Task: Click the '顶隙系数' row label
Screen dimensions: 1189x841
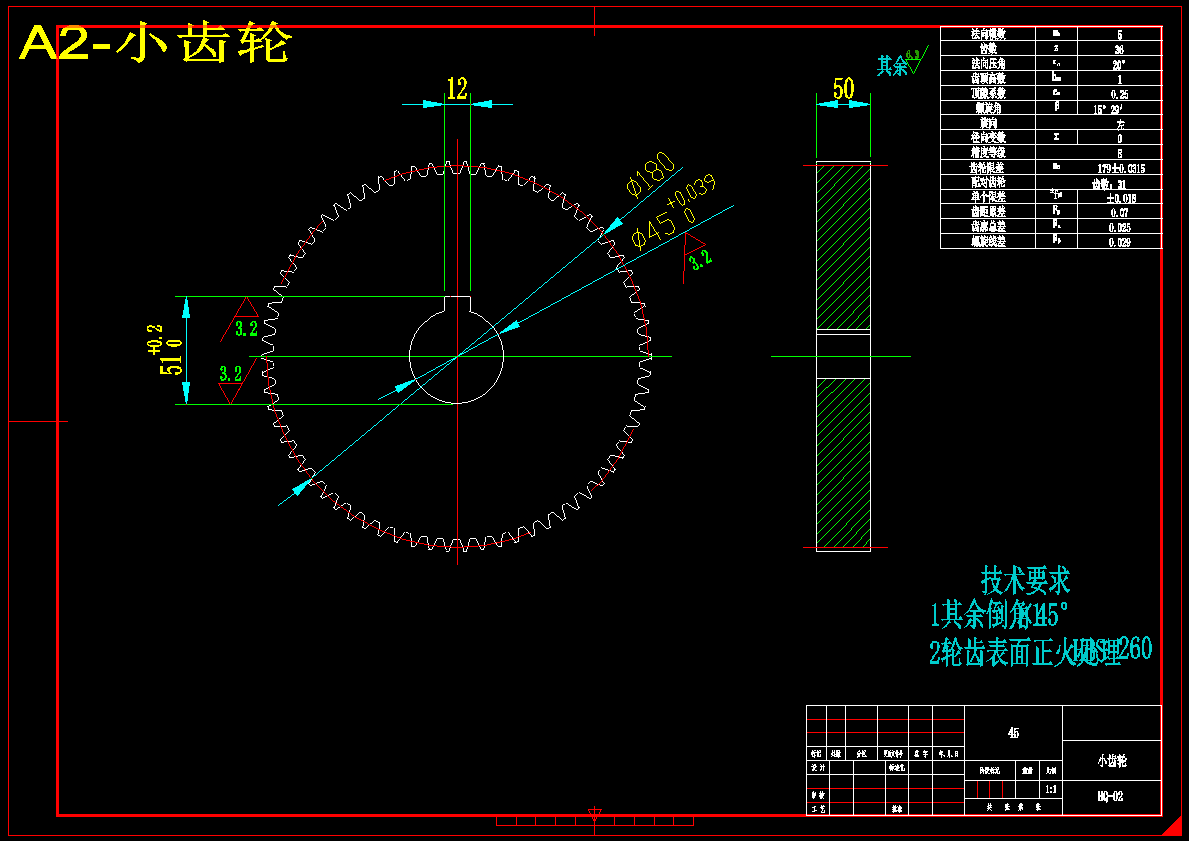Action: coord(987,93)
